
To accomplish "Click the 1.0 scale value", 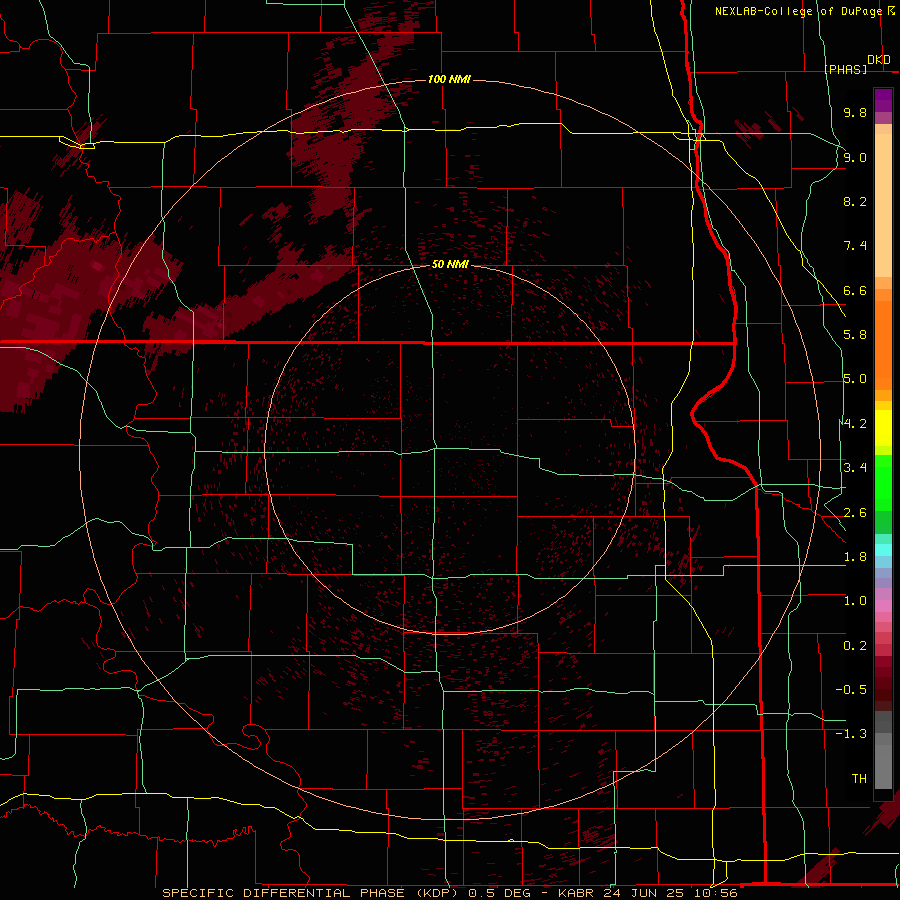I will pyautogui.click(x=855, y=601).
